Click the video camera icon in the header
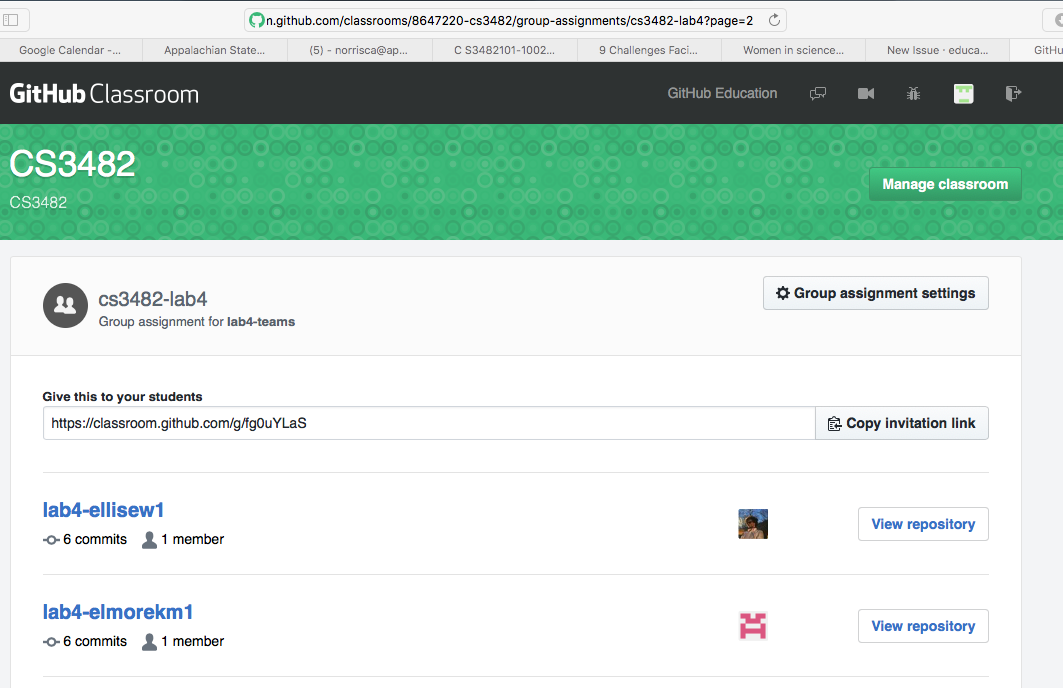 [x=865, y=93]
